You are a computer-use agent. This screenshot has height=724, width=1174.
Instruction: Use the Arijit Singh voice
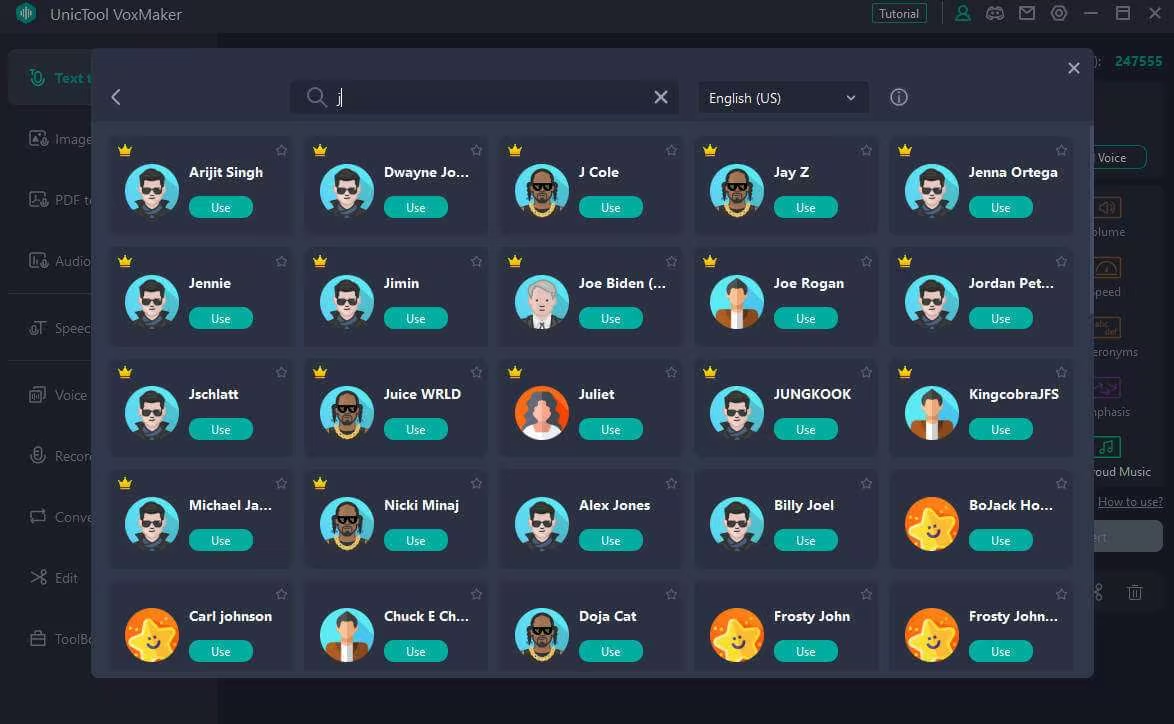(221, 207)
